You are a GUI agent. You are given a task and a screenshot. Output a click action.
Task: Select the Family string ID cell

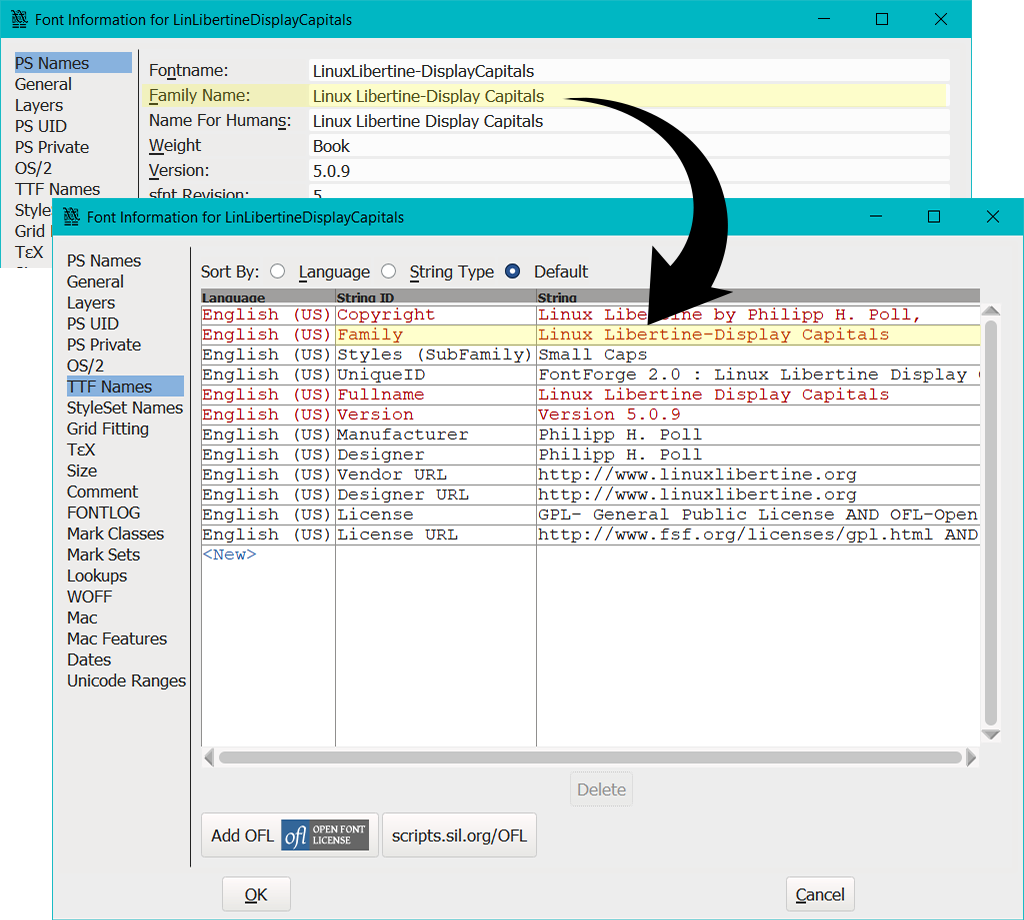[x=435, y=334]
